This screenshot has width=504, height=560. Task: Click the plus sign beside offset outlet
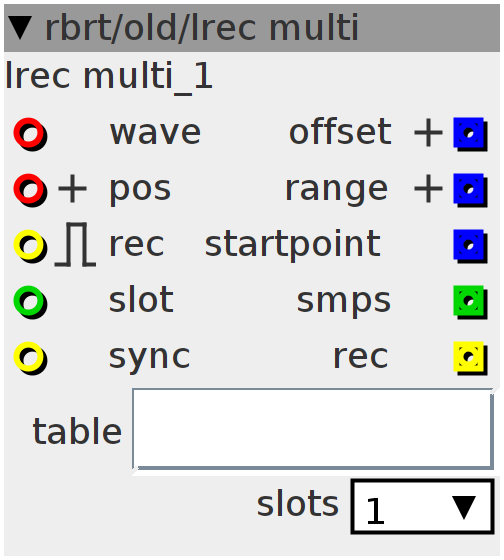coord(428,133)
